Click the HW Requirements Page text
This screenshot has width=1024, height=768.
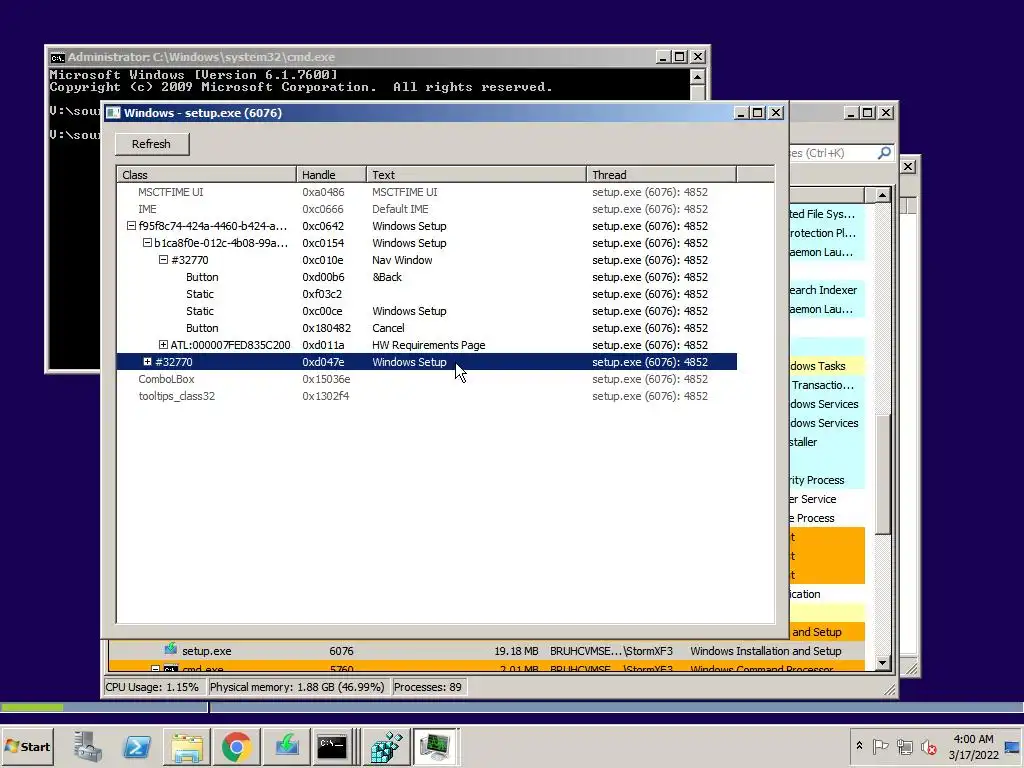click(x=428, y=345)
